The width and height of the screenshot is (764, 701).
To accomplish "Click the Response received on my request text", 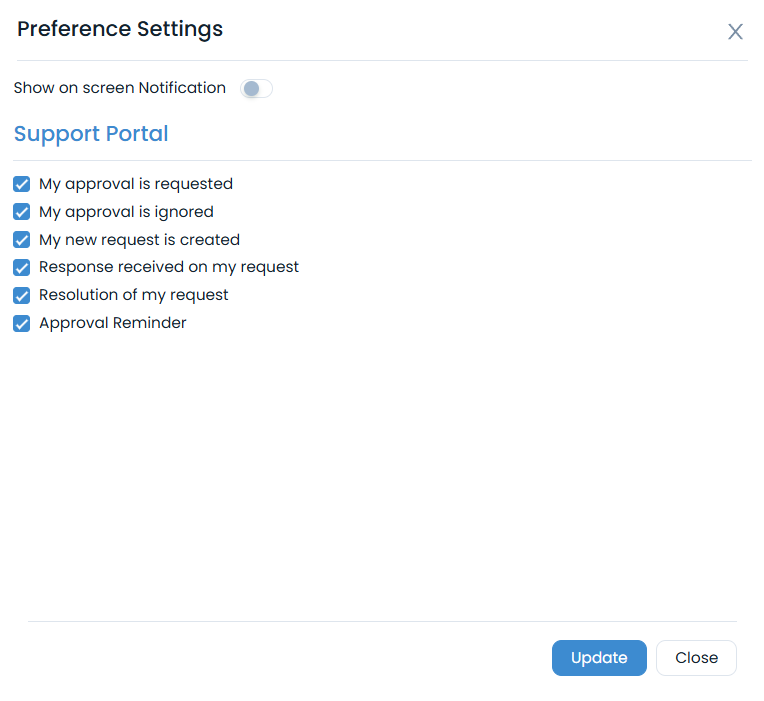I will click(169, 267).
